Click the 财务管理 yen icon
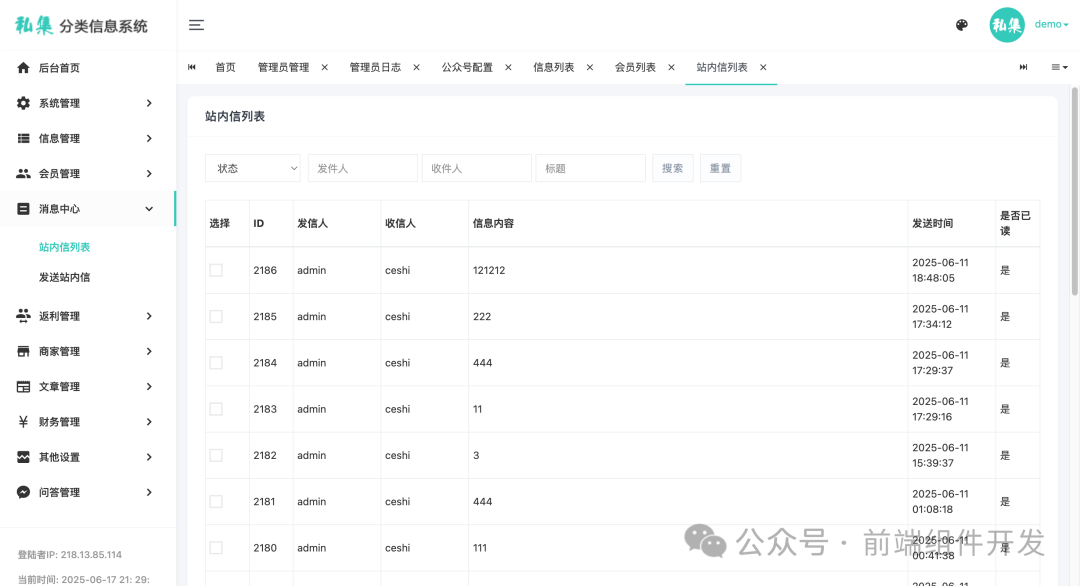Viewport: 1080px width, 586px height. tap(24, 421)
